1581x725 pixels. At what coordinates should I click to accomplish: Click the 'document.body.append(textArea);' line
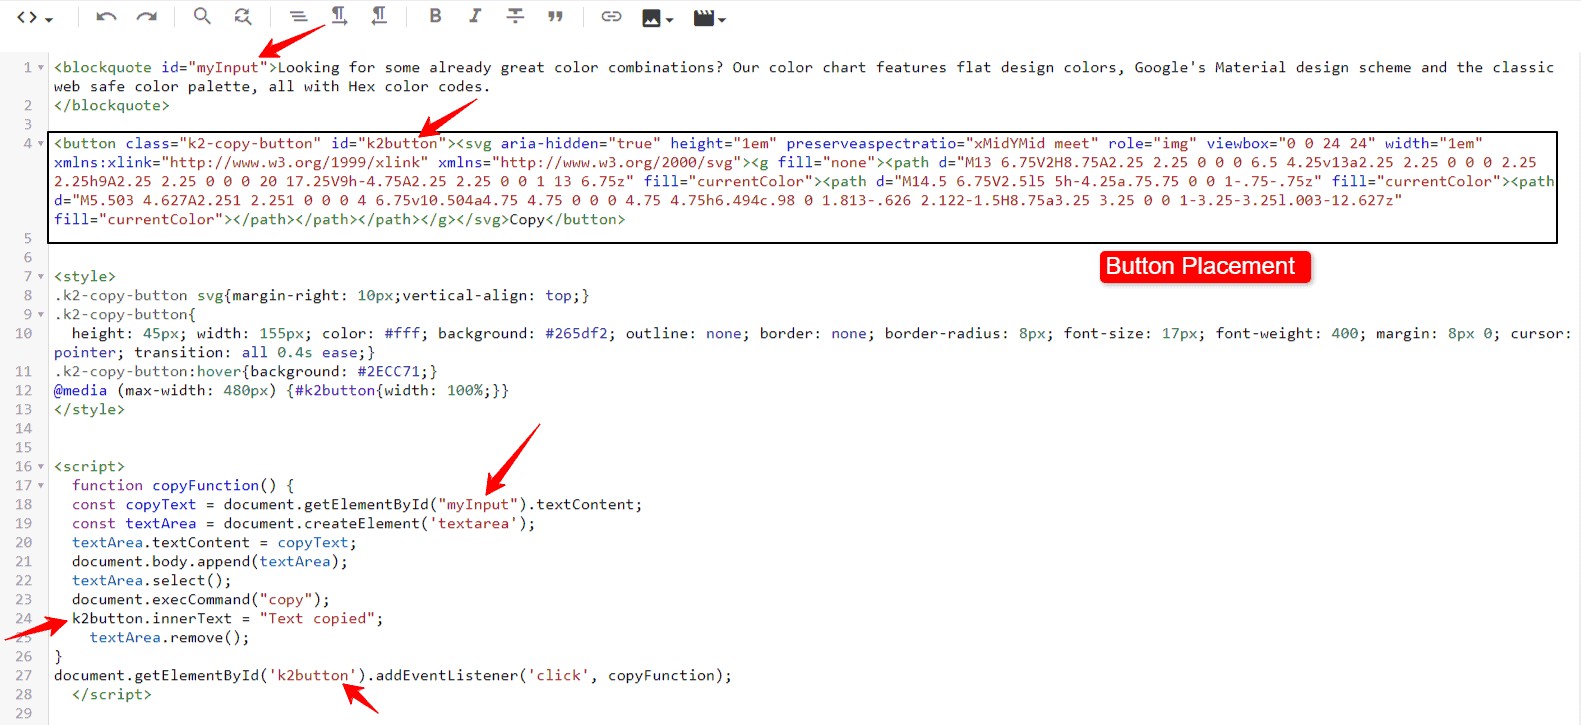click(x=210, y=561)
